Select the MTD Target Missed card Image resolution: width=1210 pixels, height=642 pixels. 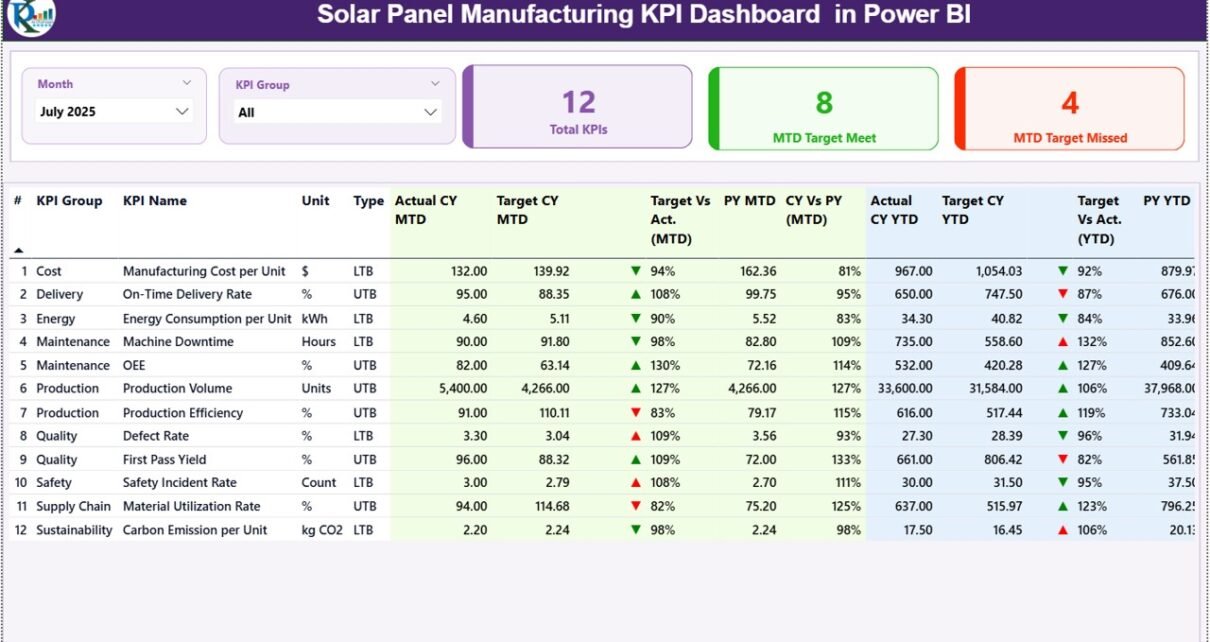(1069, 108)
